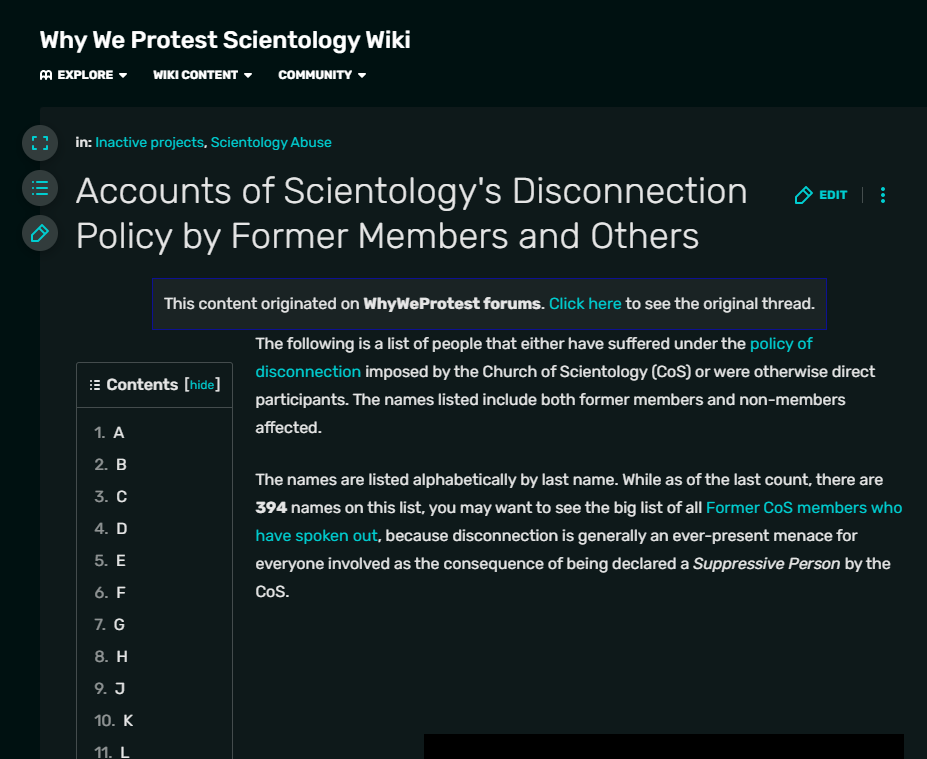
Task: Jump to section K in Contents
Action: point(128,721)
